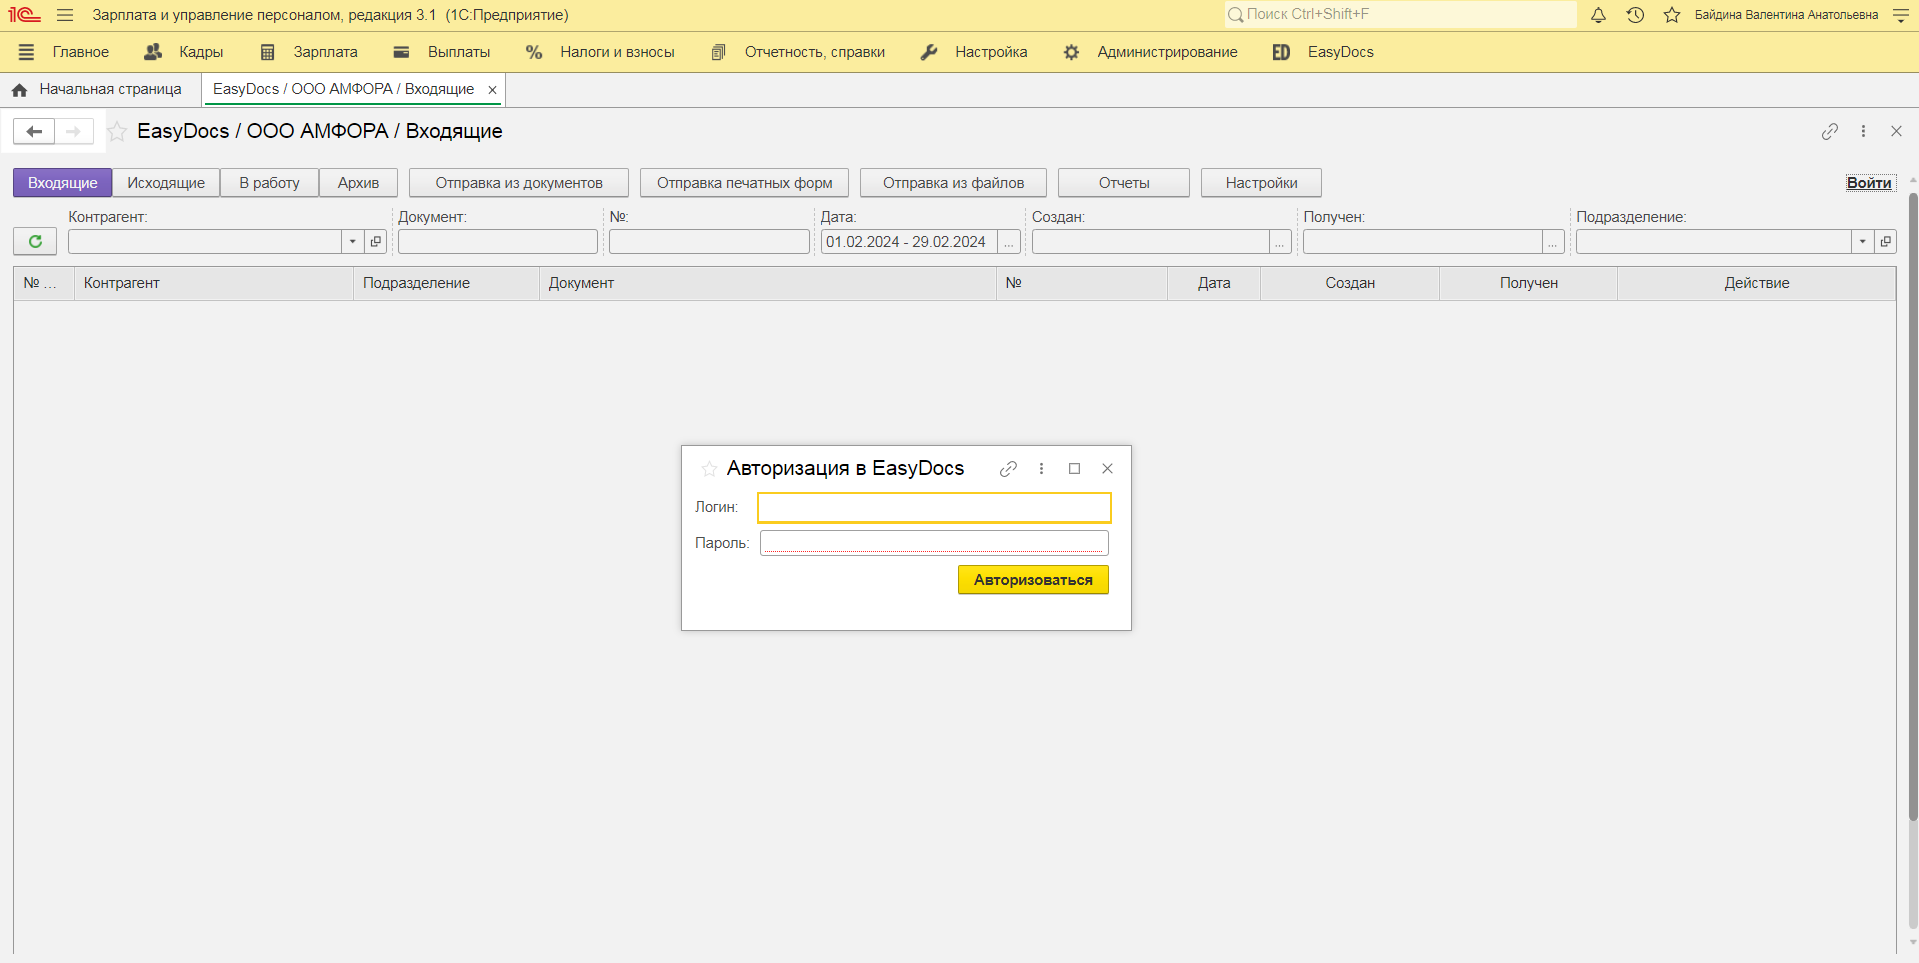Open the Подразделение dropdown list
The height and width of the screenshot is (963, 1919).
point(1862,241)
